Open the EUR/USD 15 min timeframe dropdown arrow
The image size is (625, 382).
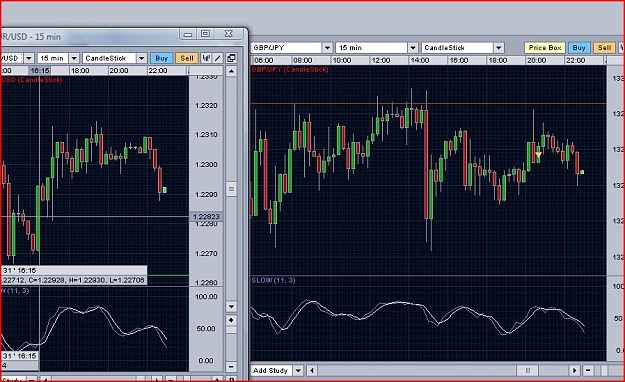point(74,58)
